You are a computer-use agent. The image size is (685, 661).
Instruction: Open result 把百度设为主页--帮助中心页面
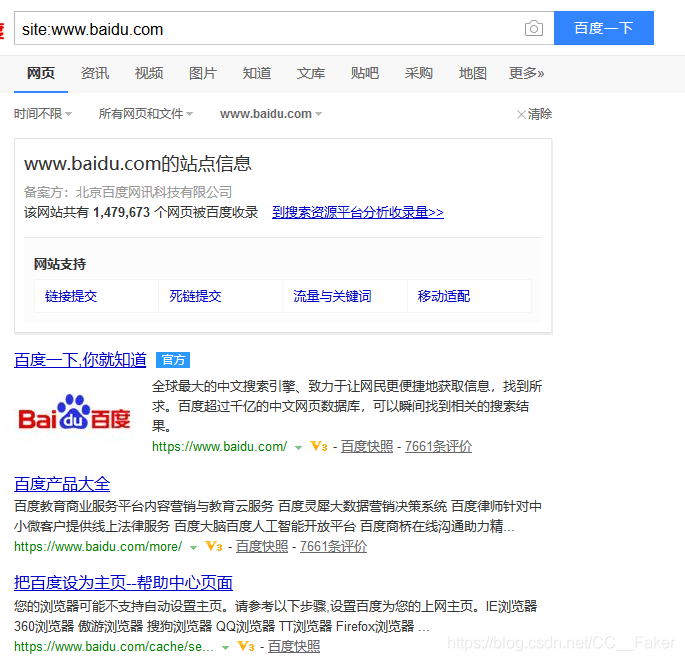pyautogui.click(x=123, y=583)
